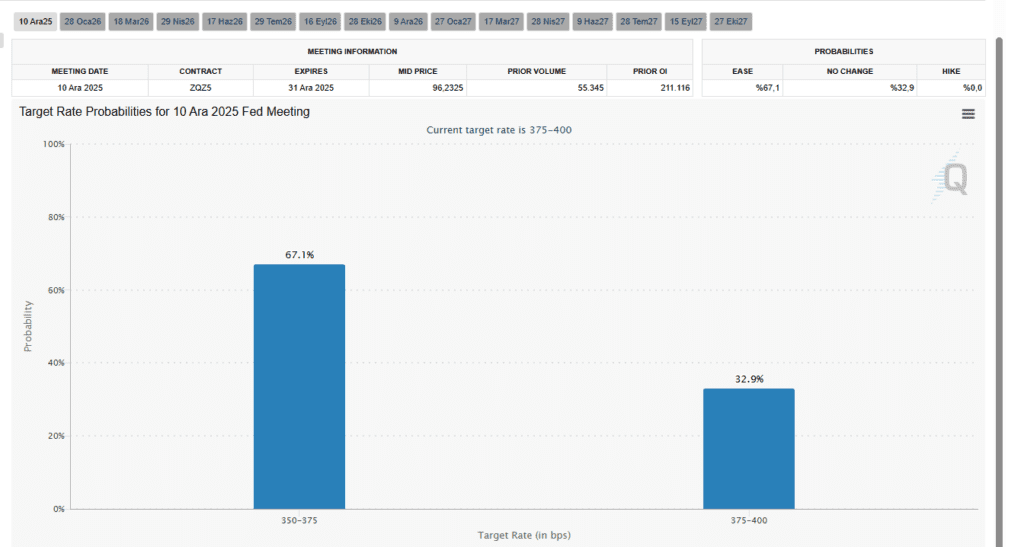Choose the 28 Eki26 meeting tab
Viewport: 1024px width, 547px height.
(x=365, y=21)
